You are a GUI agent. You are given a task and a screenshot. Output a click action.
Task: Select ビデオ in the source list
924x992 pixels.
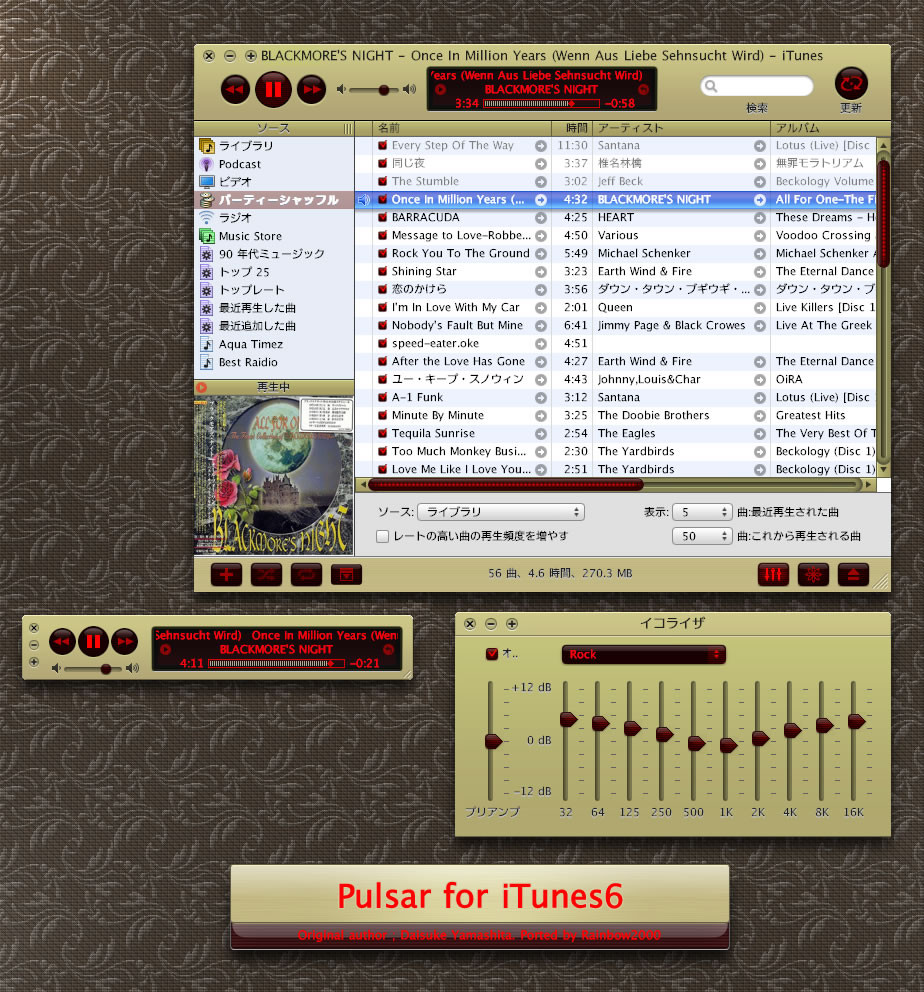(x=274, y=182)
